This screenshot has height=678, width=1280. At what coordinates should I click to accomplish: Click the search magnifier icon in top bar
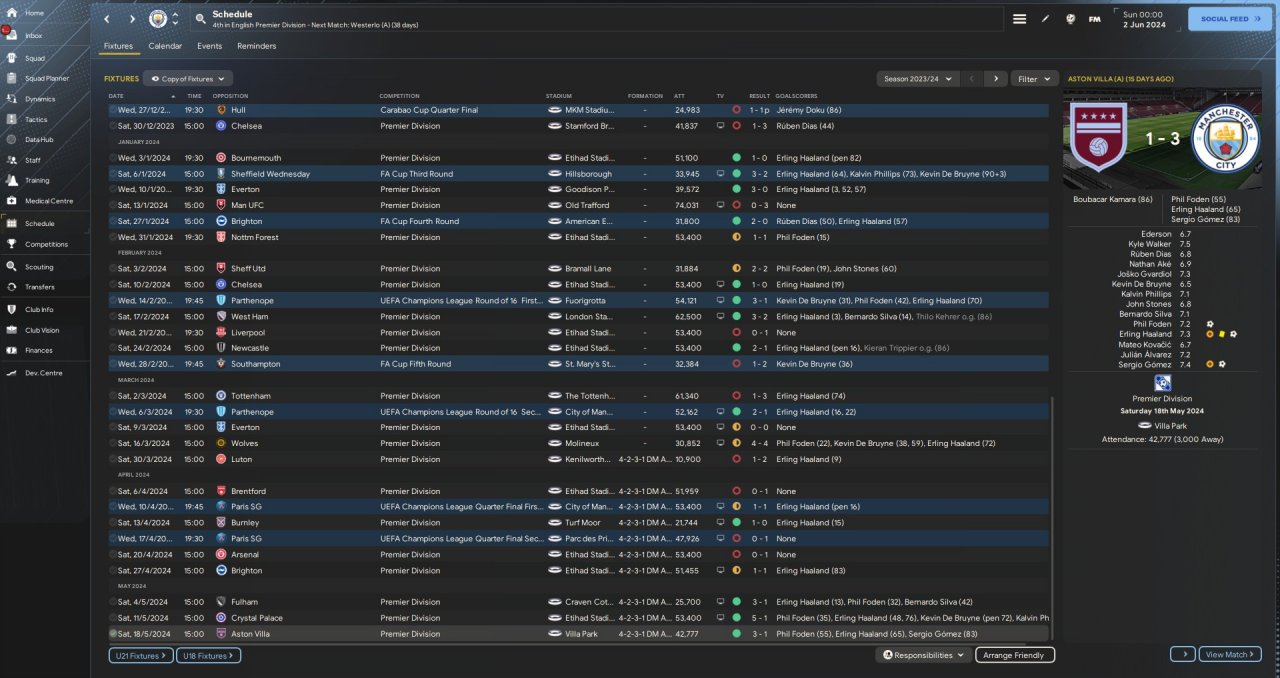(200, 19)
